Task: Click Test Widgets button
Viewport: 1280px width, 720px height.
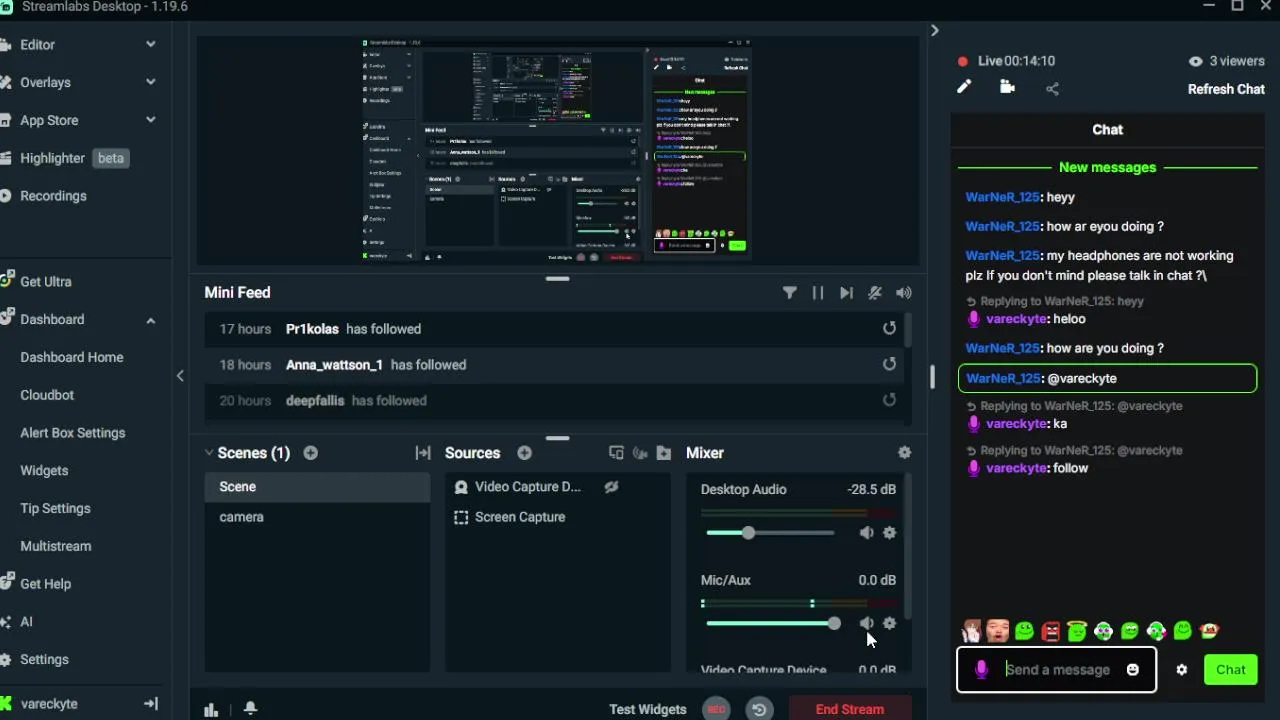Action: (x=648, y=710)
